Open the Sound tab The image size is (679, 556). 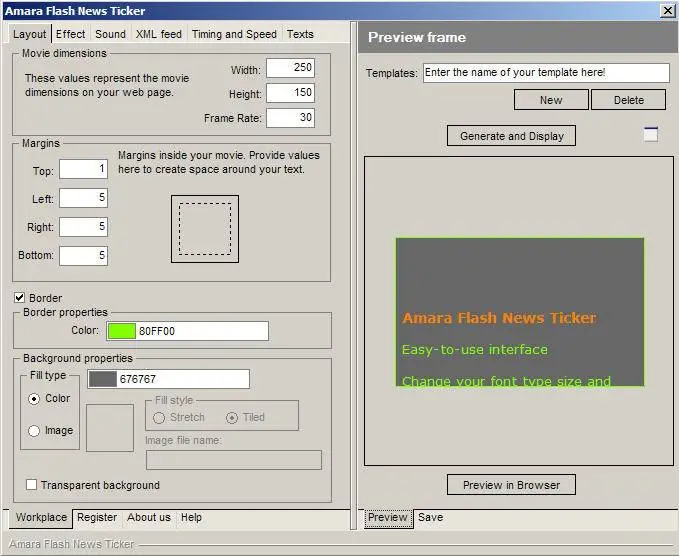click(110, 34)
